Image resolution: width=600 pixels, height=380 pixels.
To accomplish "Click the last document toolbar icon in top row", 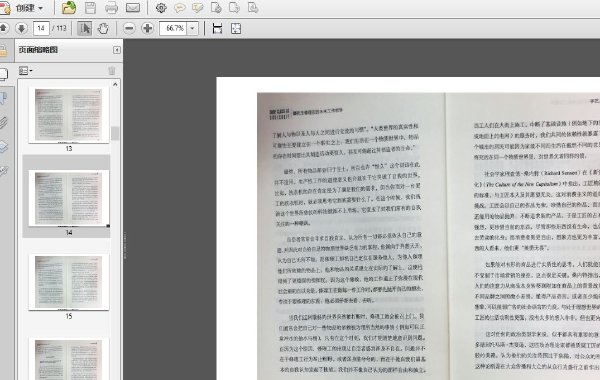I will tap(253, 8).
